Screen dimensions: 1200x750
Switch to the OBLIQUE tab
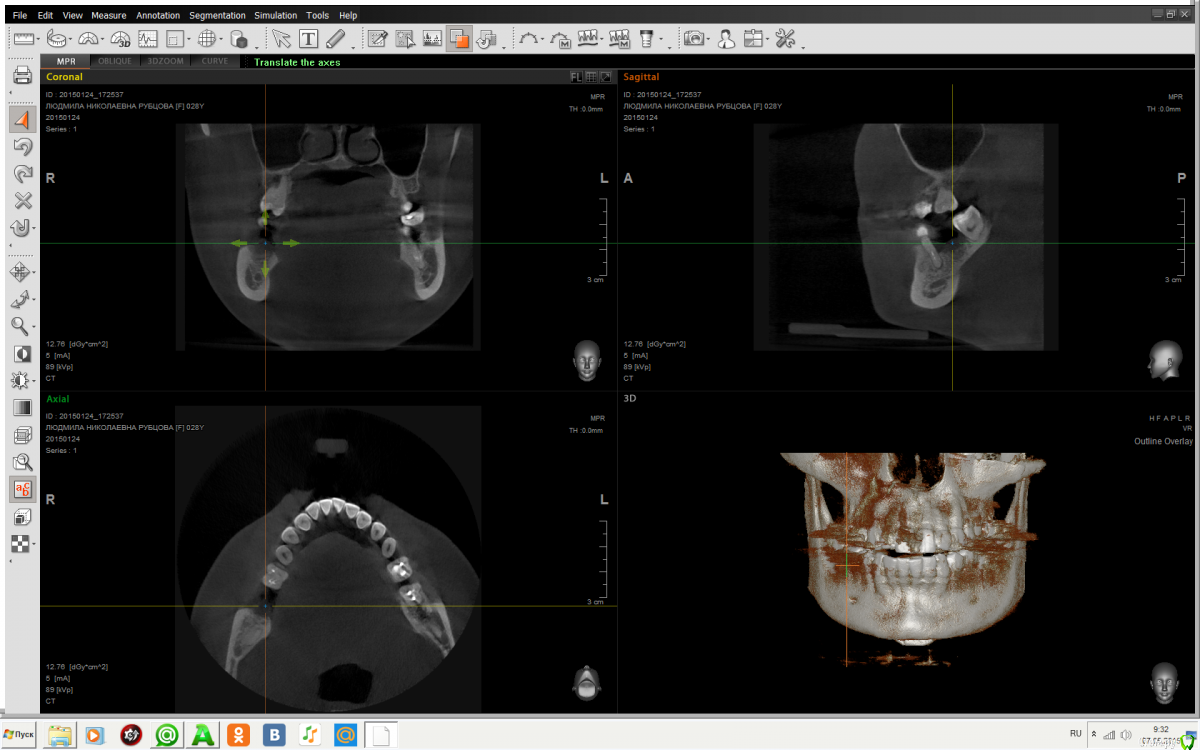pos(114,62)
